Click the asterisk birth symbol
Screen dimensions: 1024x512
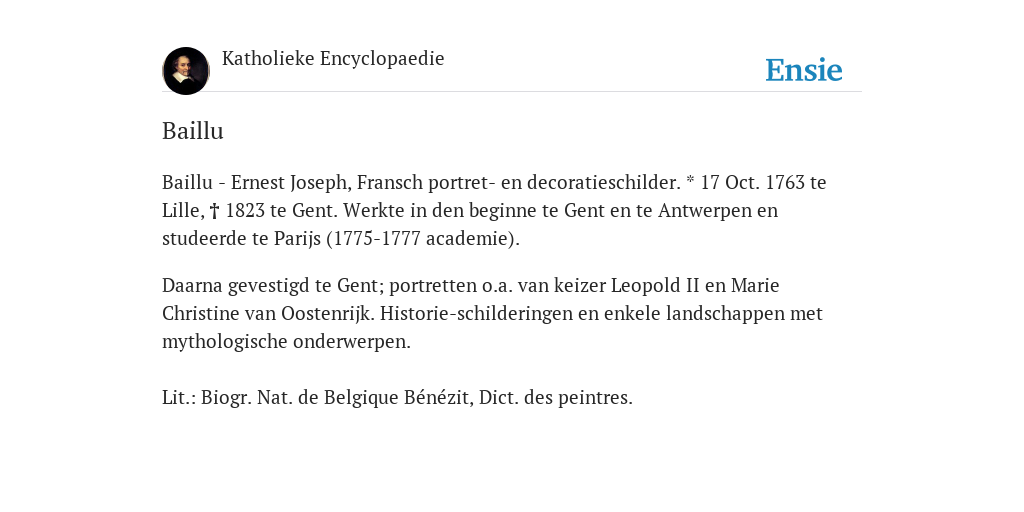[x=690, y=182]
